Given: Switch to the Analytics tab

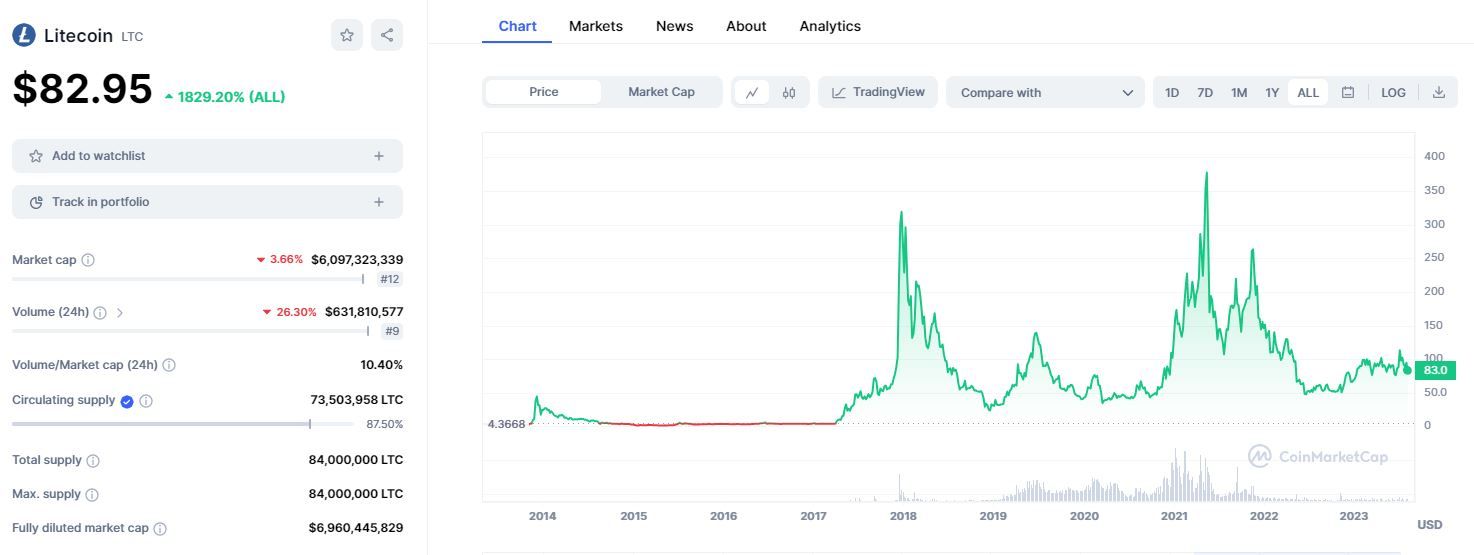Looking at the screenshot, I should pos(830,26).
